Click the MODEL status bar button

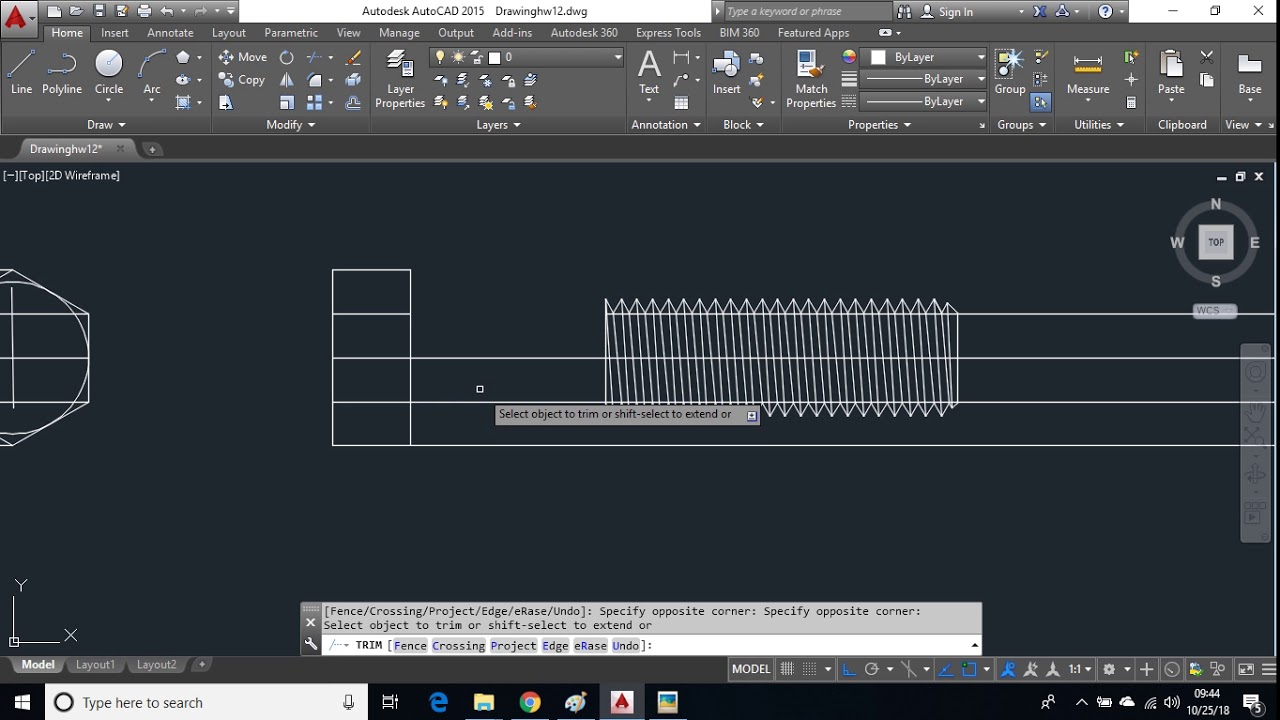click(751, 669)
